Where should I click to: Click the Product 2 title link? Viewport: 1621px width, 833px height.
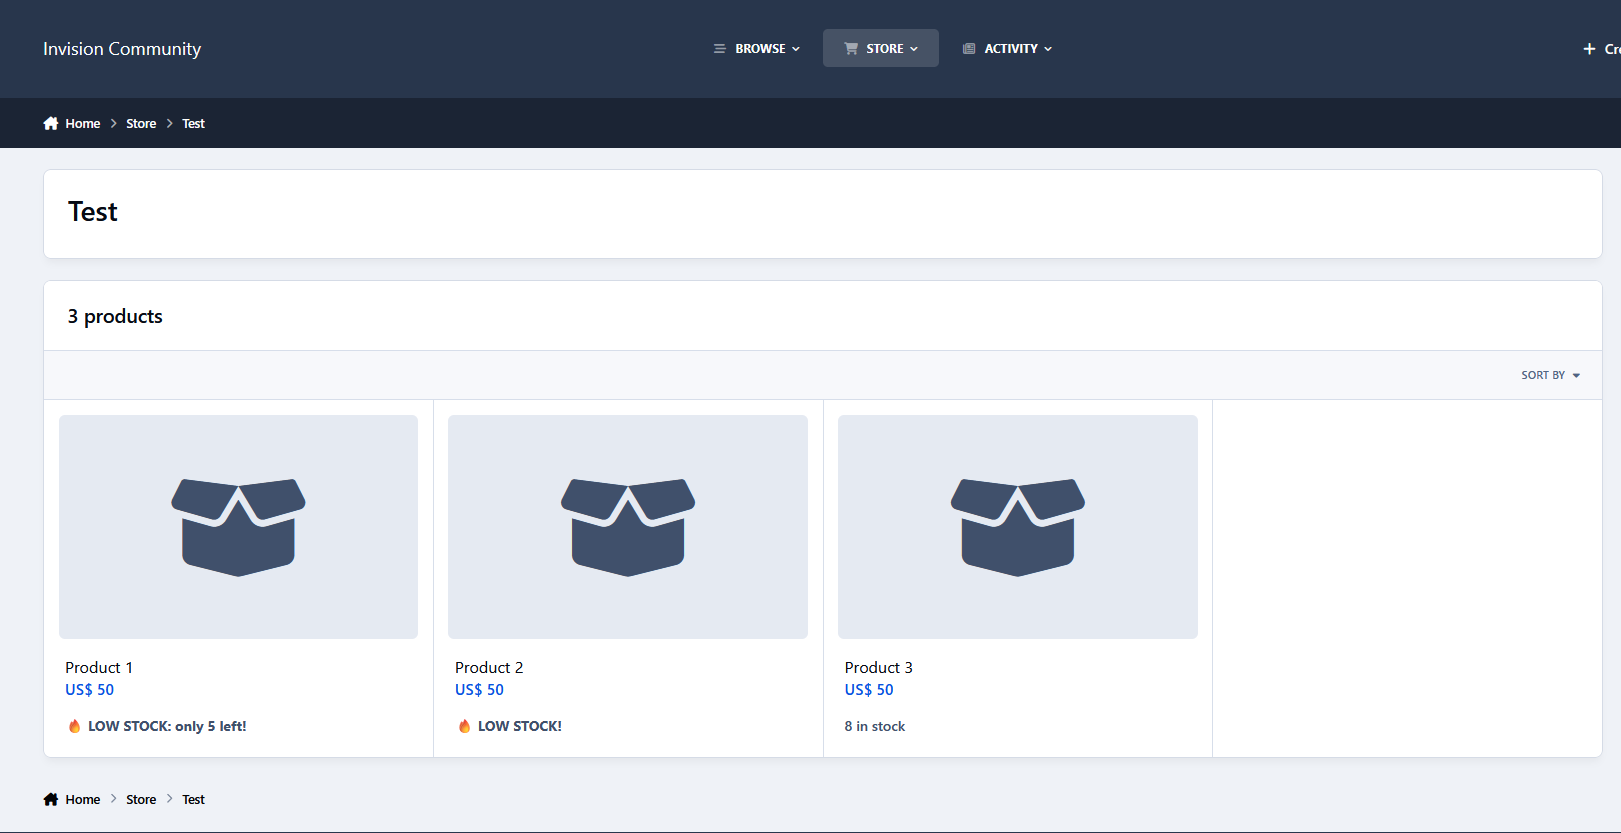(489, 667)
